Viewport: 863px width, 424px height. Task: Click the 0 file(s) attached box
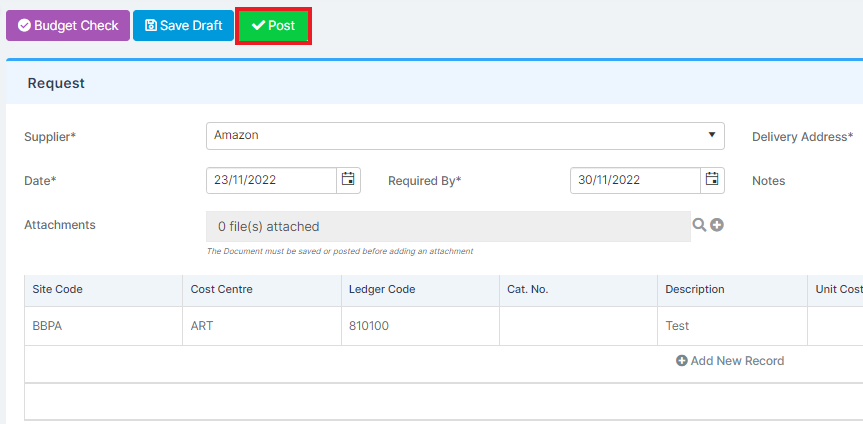pyautogui.click(x=449, y=226)
